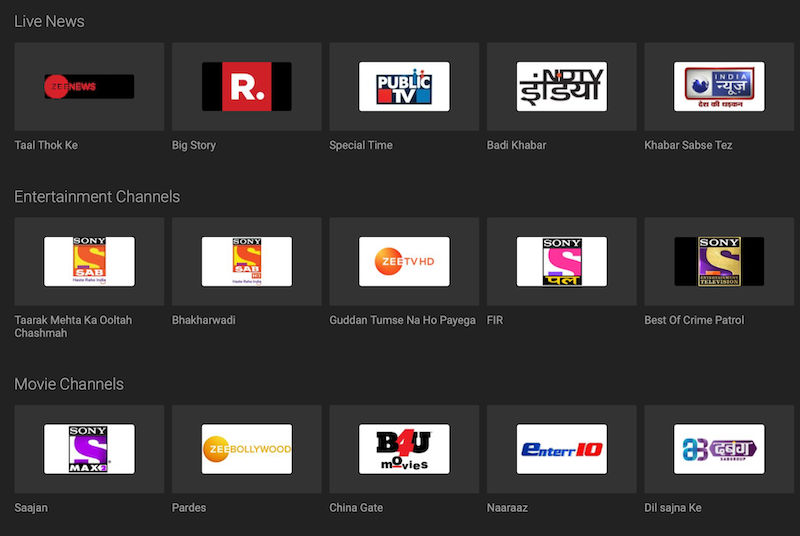The width and height of the screenshot is (800, 536).
Task: Click the Bhakharwadi show title
Action: point(204,320)
